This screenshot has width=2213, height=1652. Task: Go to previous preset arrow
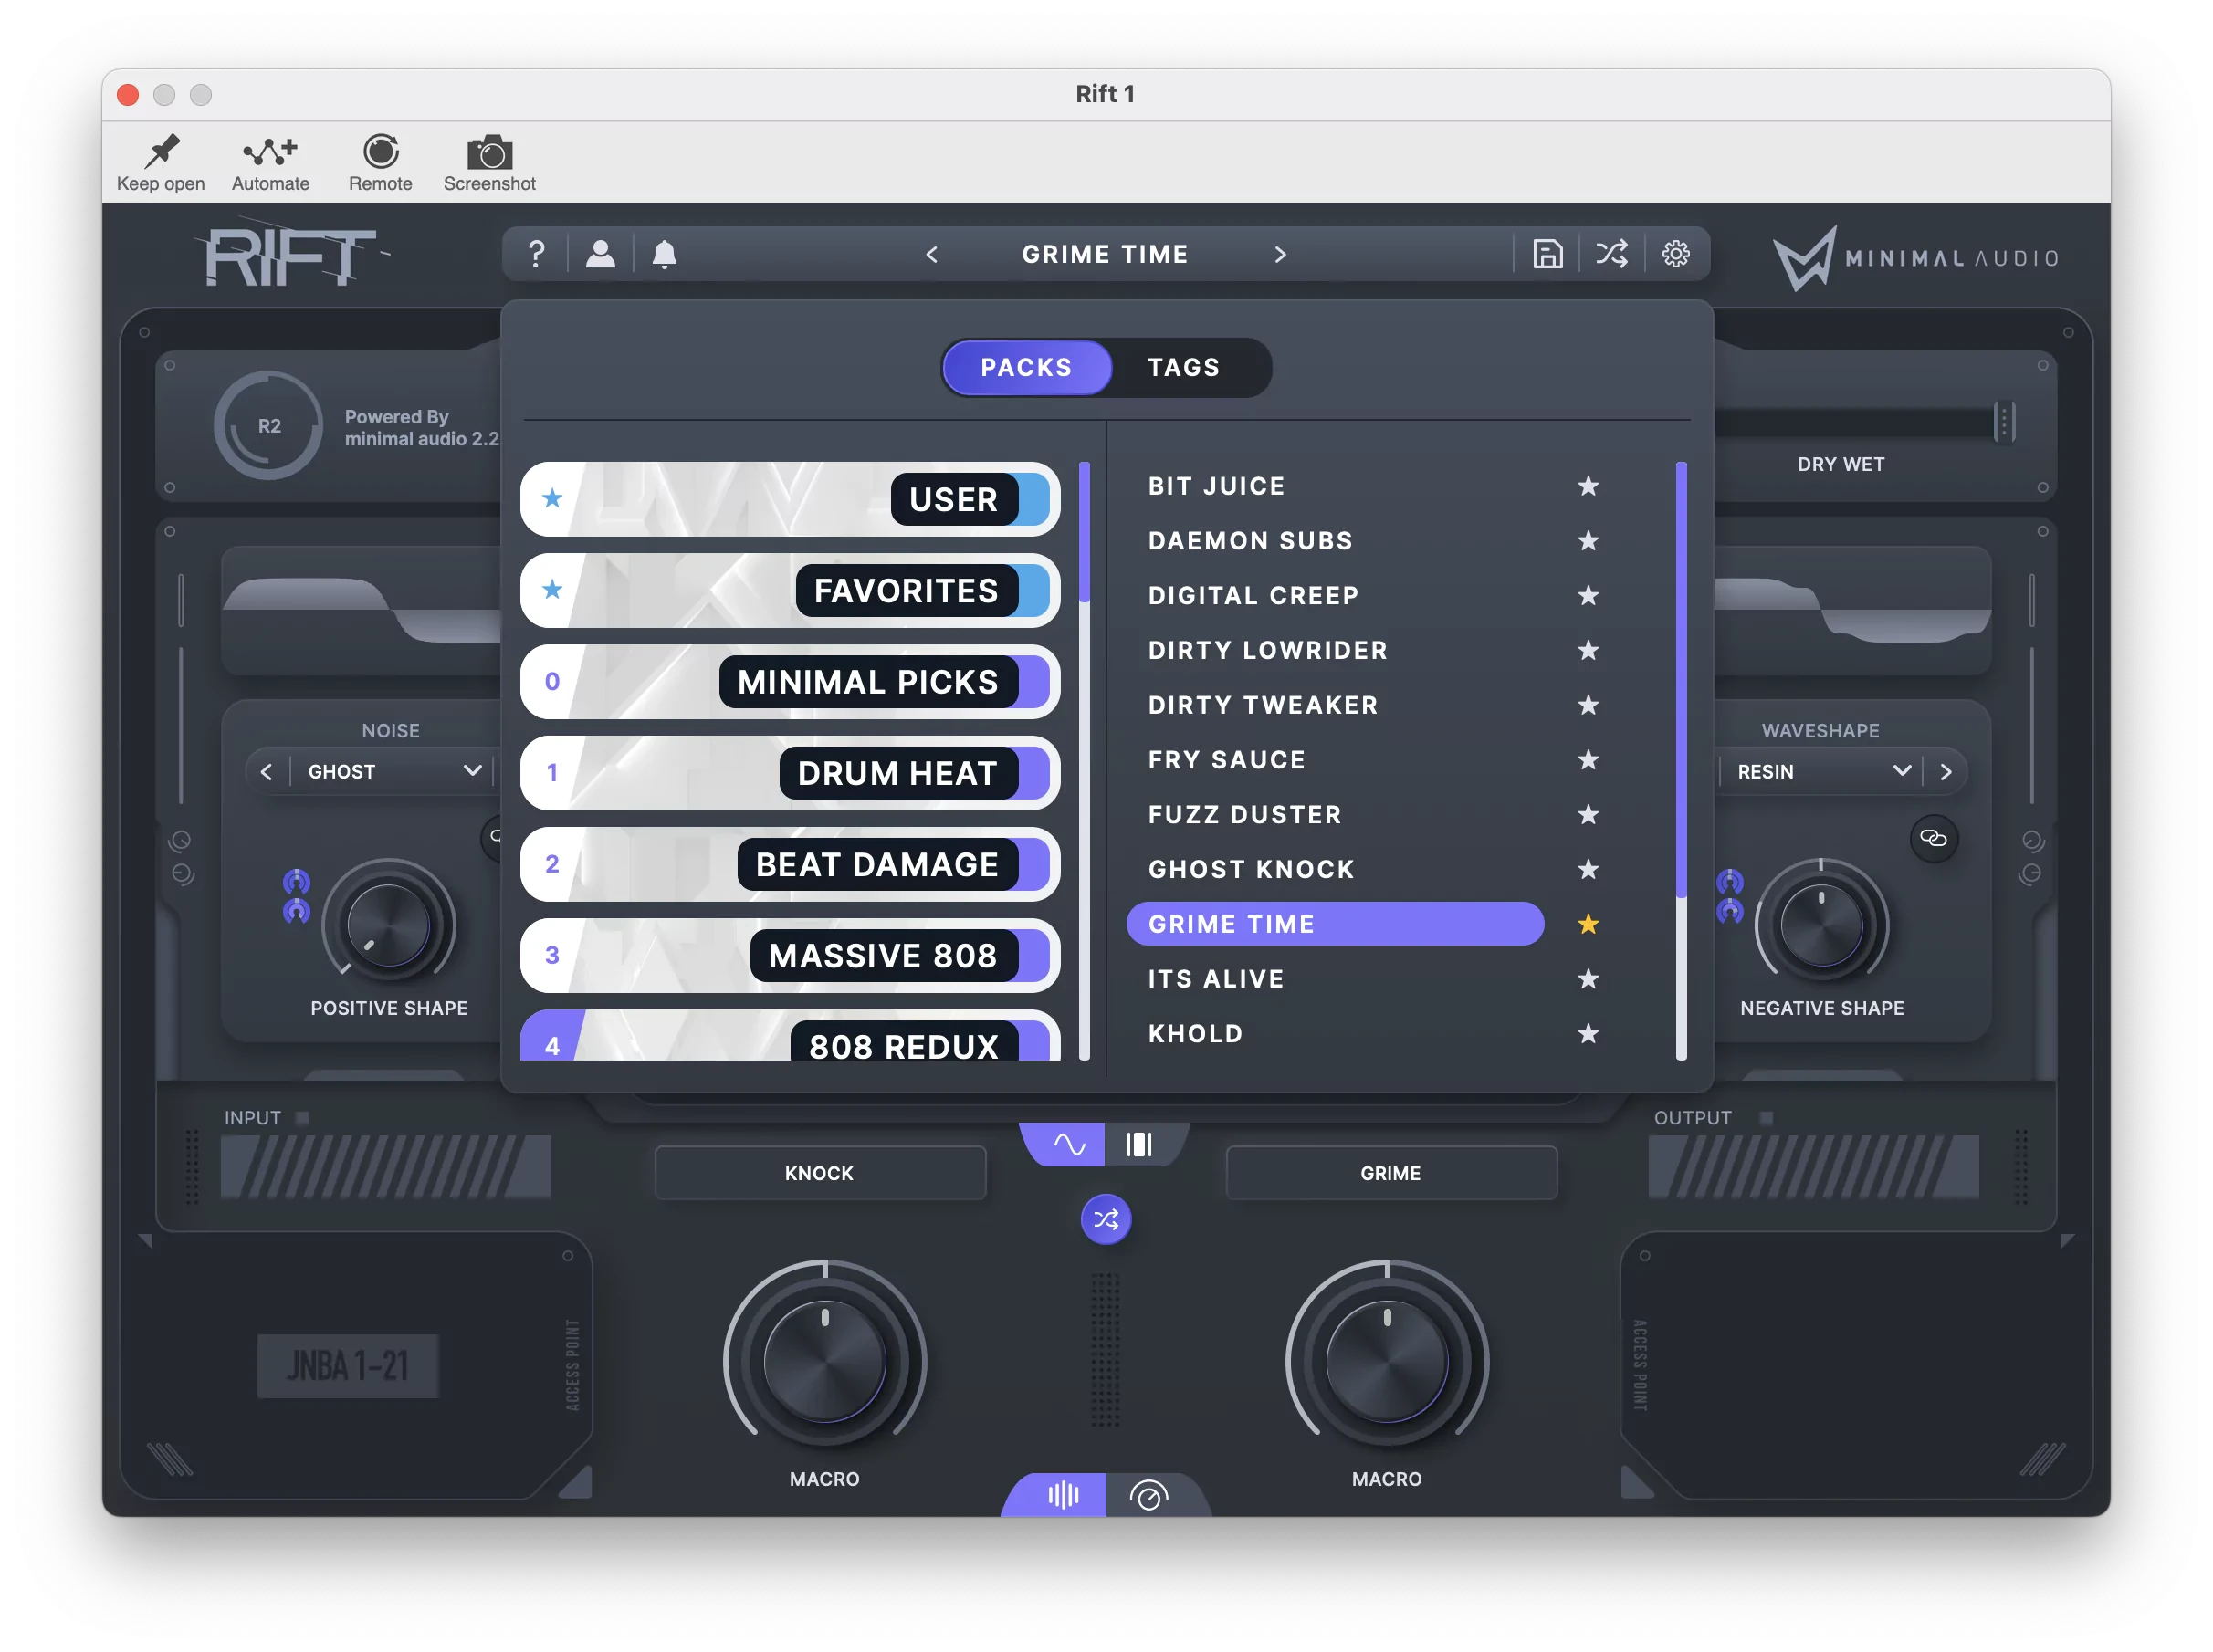(x=932, y=255)
